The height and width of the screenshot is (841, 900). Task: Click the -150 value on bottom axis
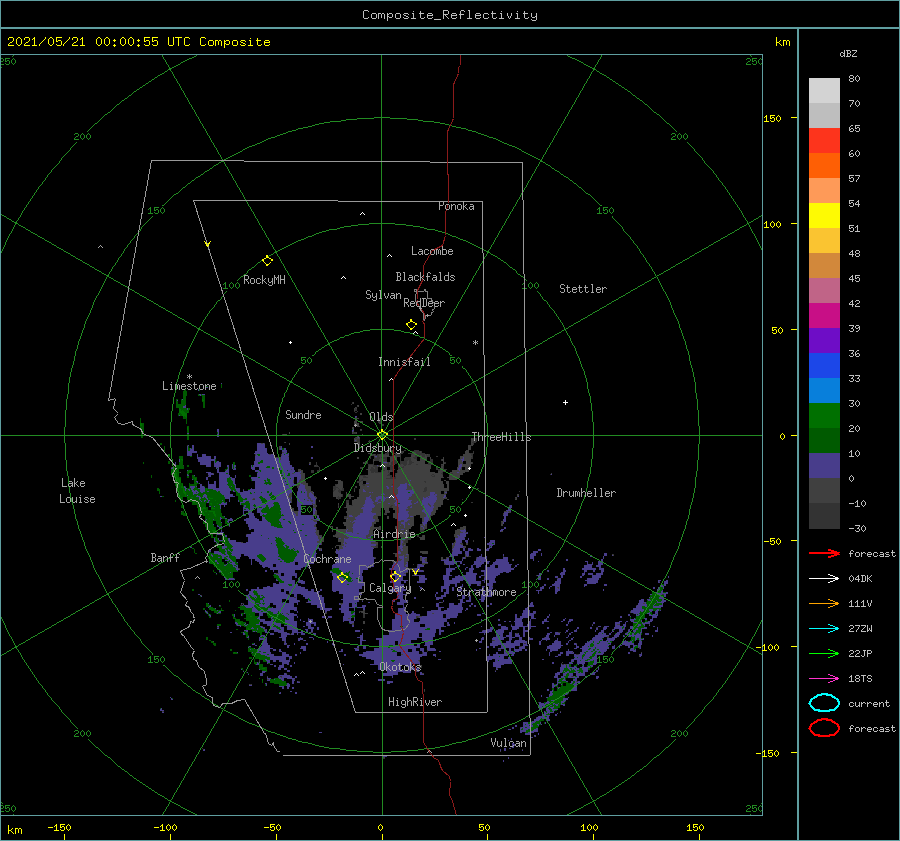coord(59,827)
